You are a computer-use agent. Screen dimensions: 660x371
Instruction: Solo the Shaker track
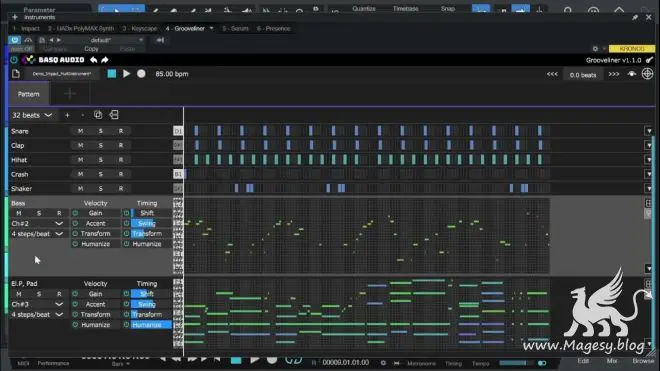coord(101,188)
